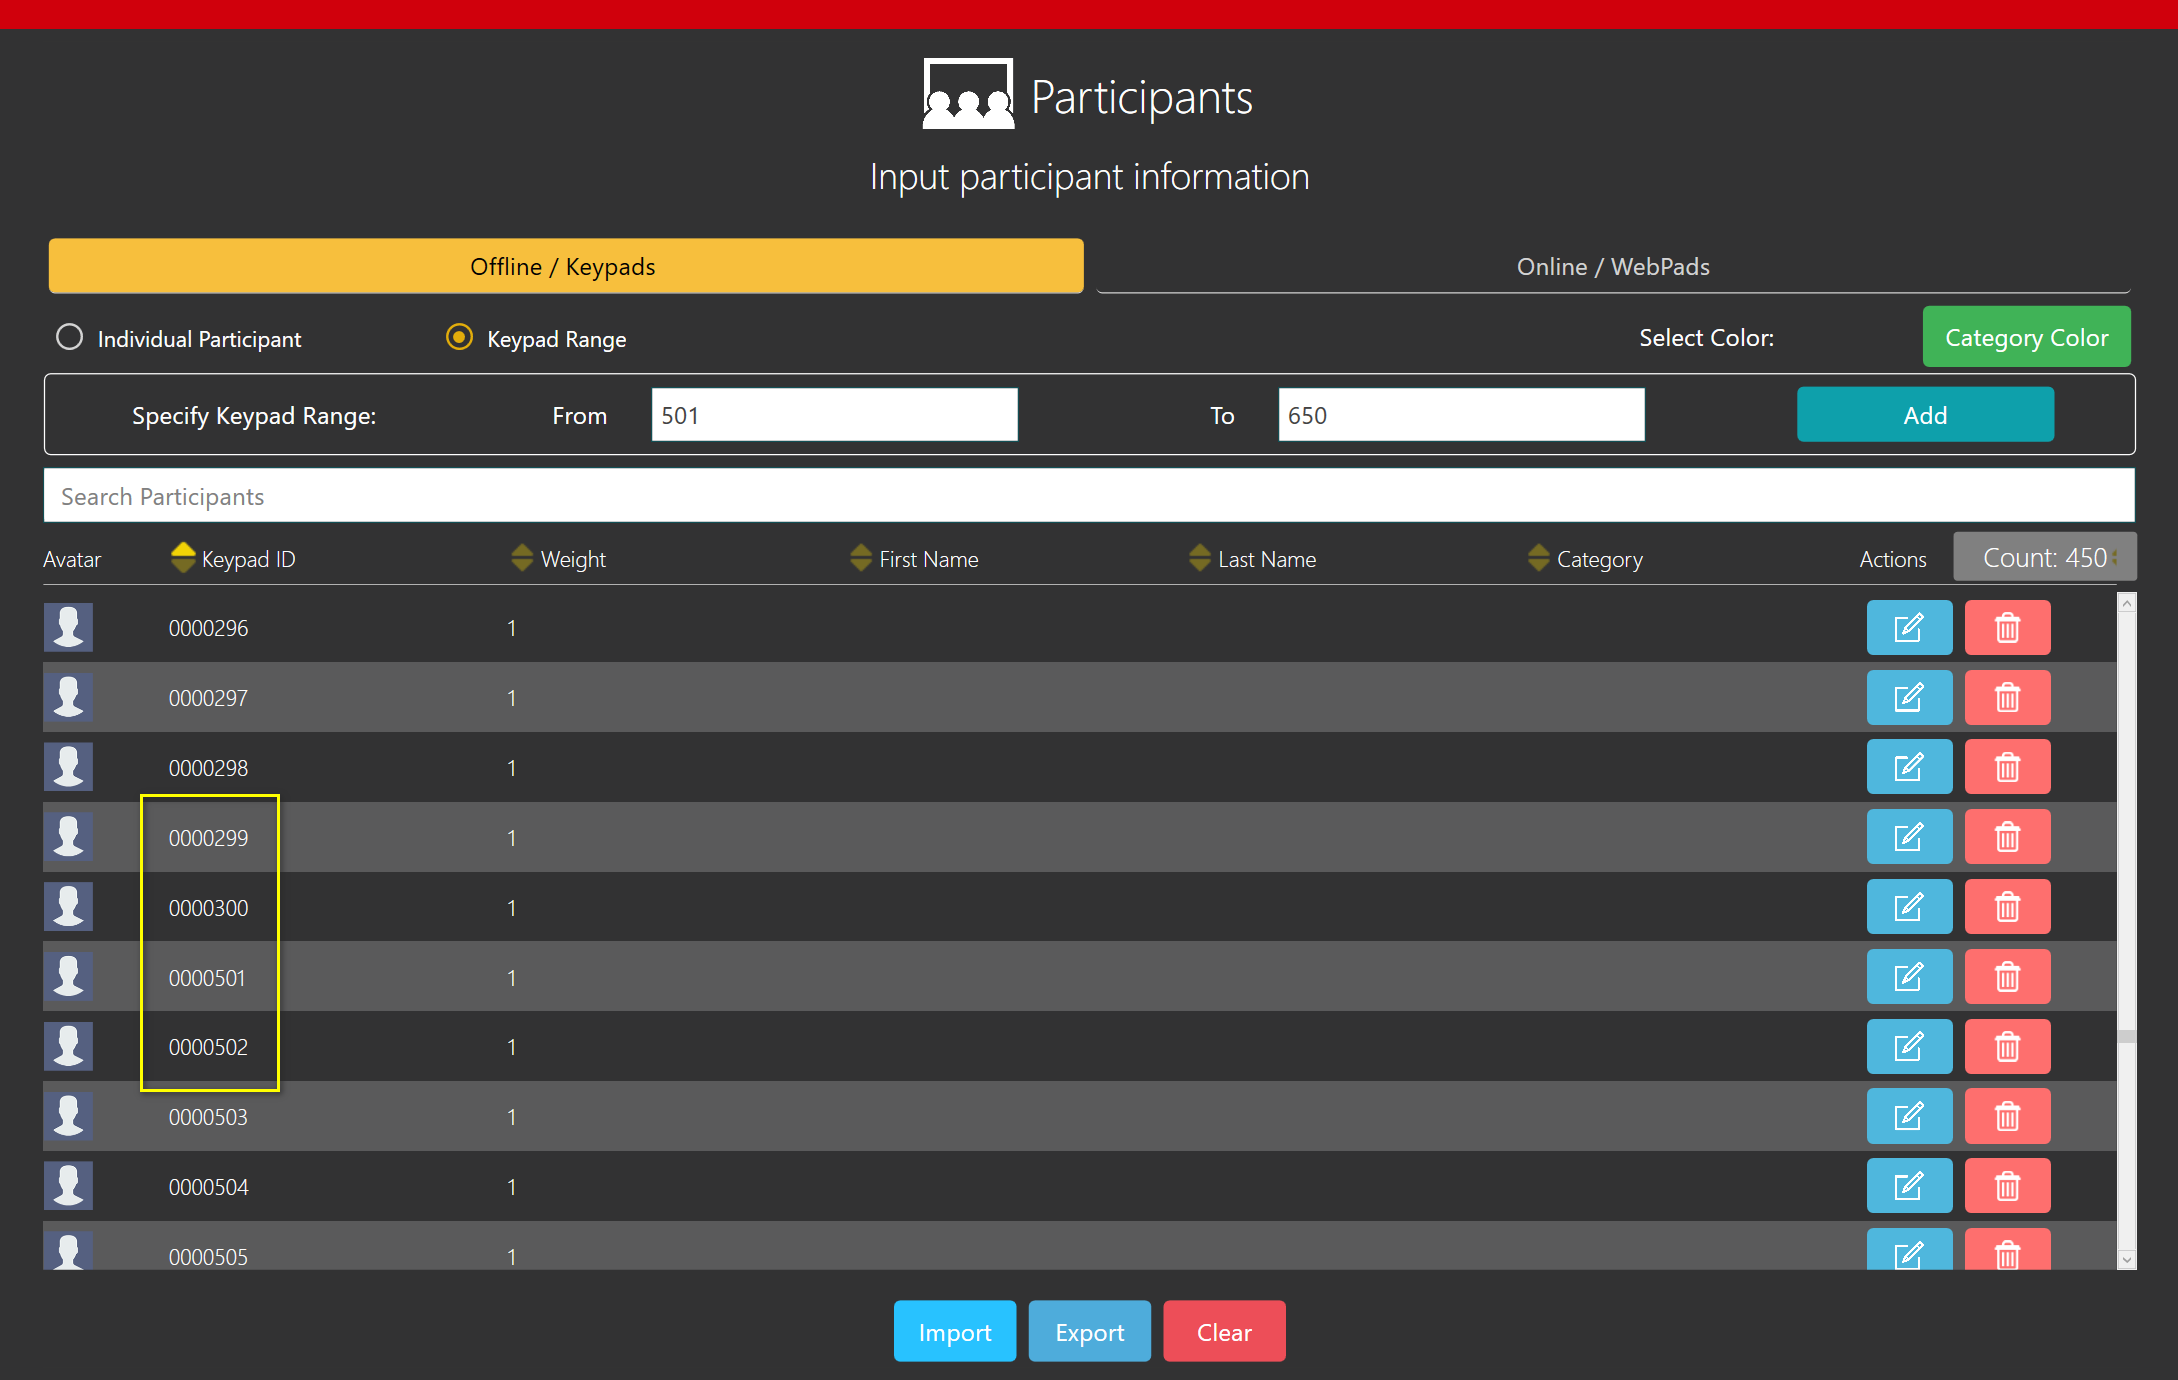Sort list by Keypad ID
2178x1380 pixels.
[183, 558]
